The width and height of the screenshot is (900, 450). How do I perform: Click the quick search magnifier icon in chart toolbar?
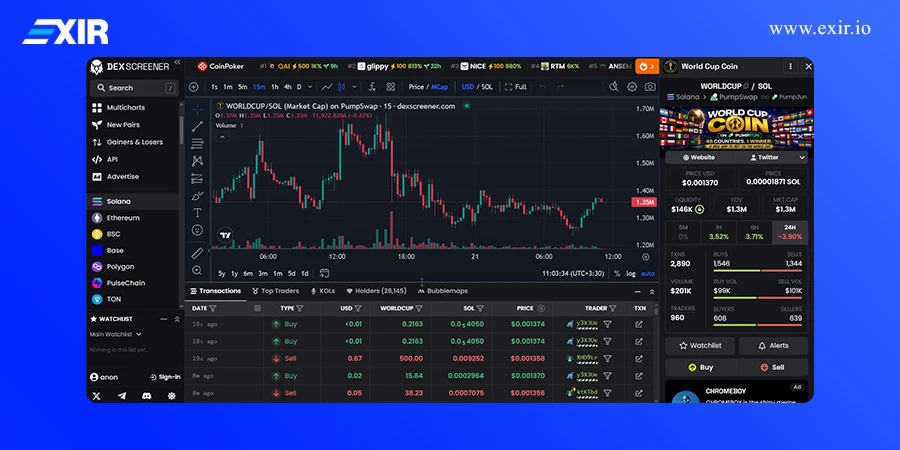(x=614, y=87)
